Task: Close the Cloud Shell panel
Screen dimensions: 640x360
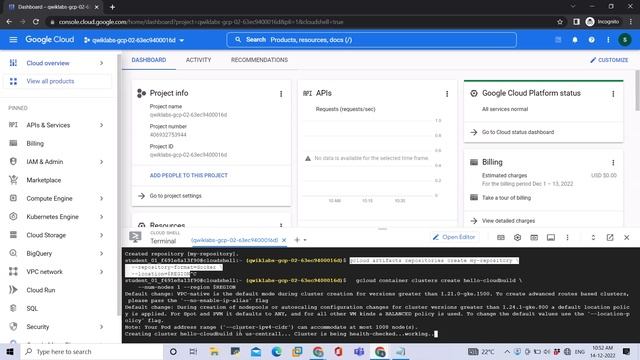Action: coord(627,237)
